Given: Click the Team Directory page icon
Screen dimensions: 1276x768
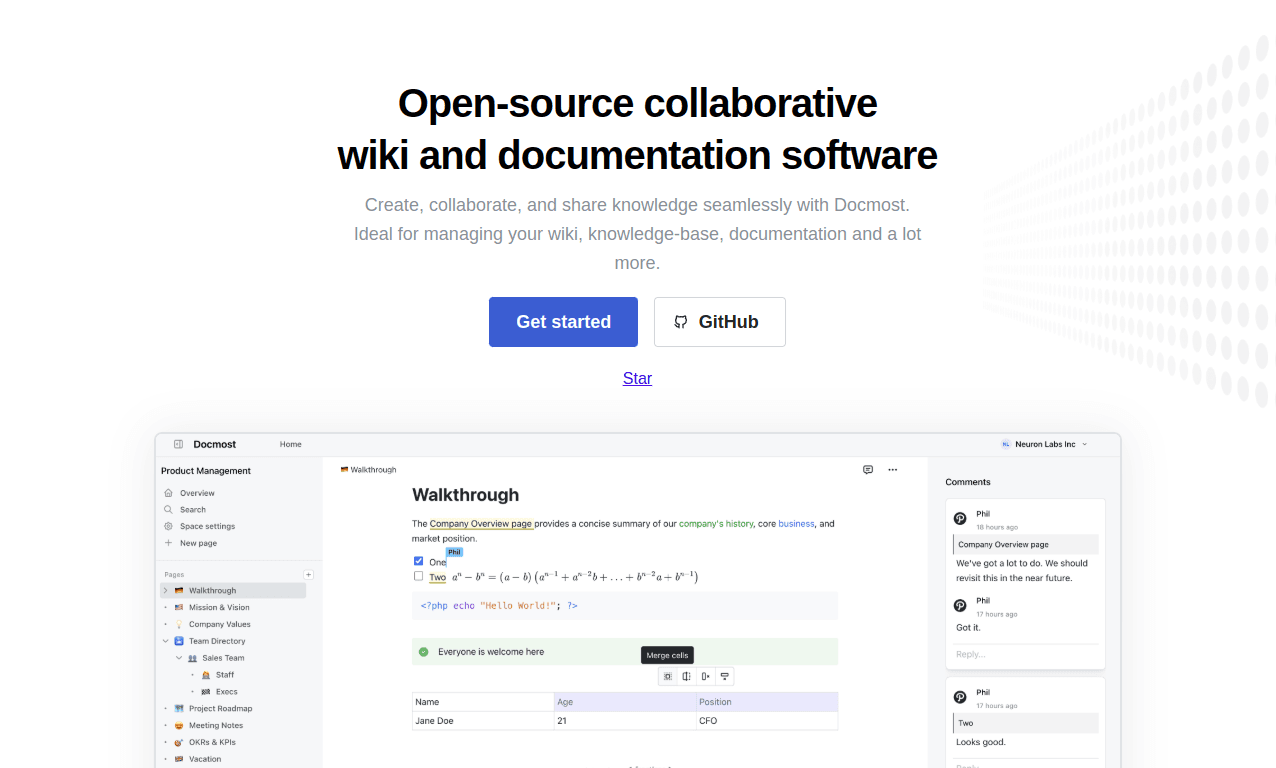Looking at the screenshot, I should tap(179, 641).
